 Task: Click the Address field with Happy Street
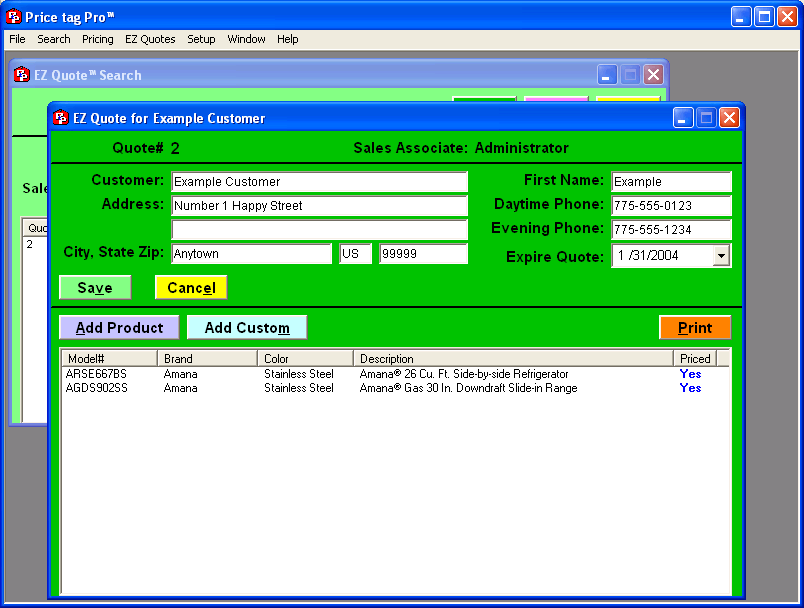319,206
